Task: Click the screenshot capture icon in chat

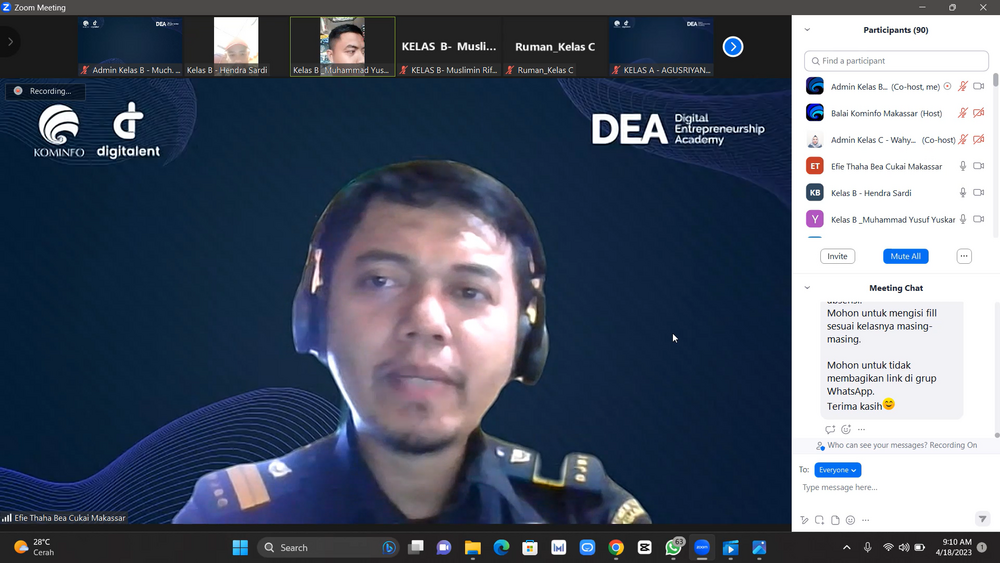Action: [x=819, y=520]
